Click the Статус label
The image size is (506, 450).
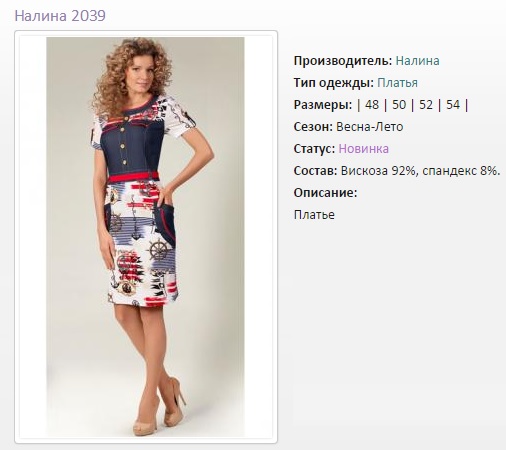point(314,149)
